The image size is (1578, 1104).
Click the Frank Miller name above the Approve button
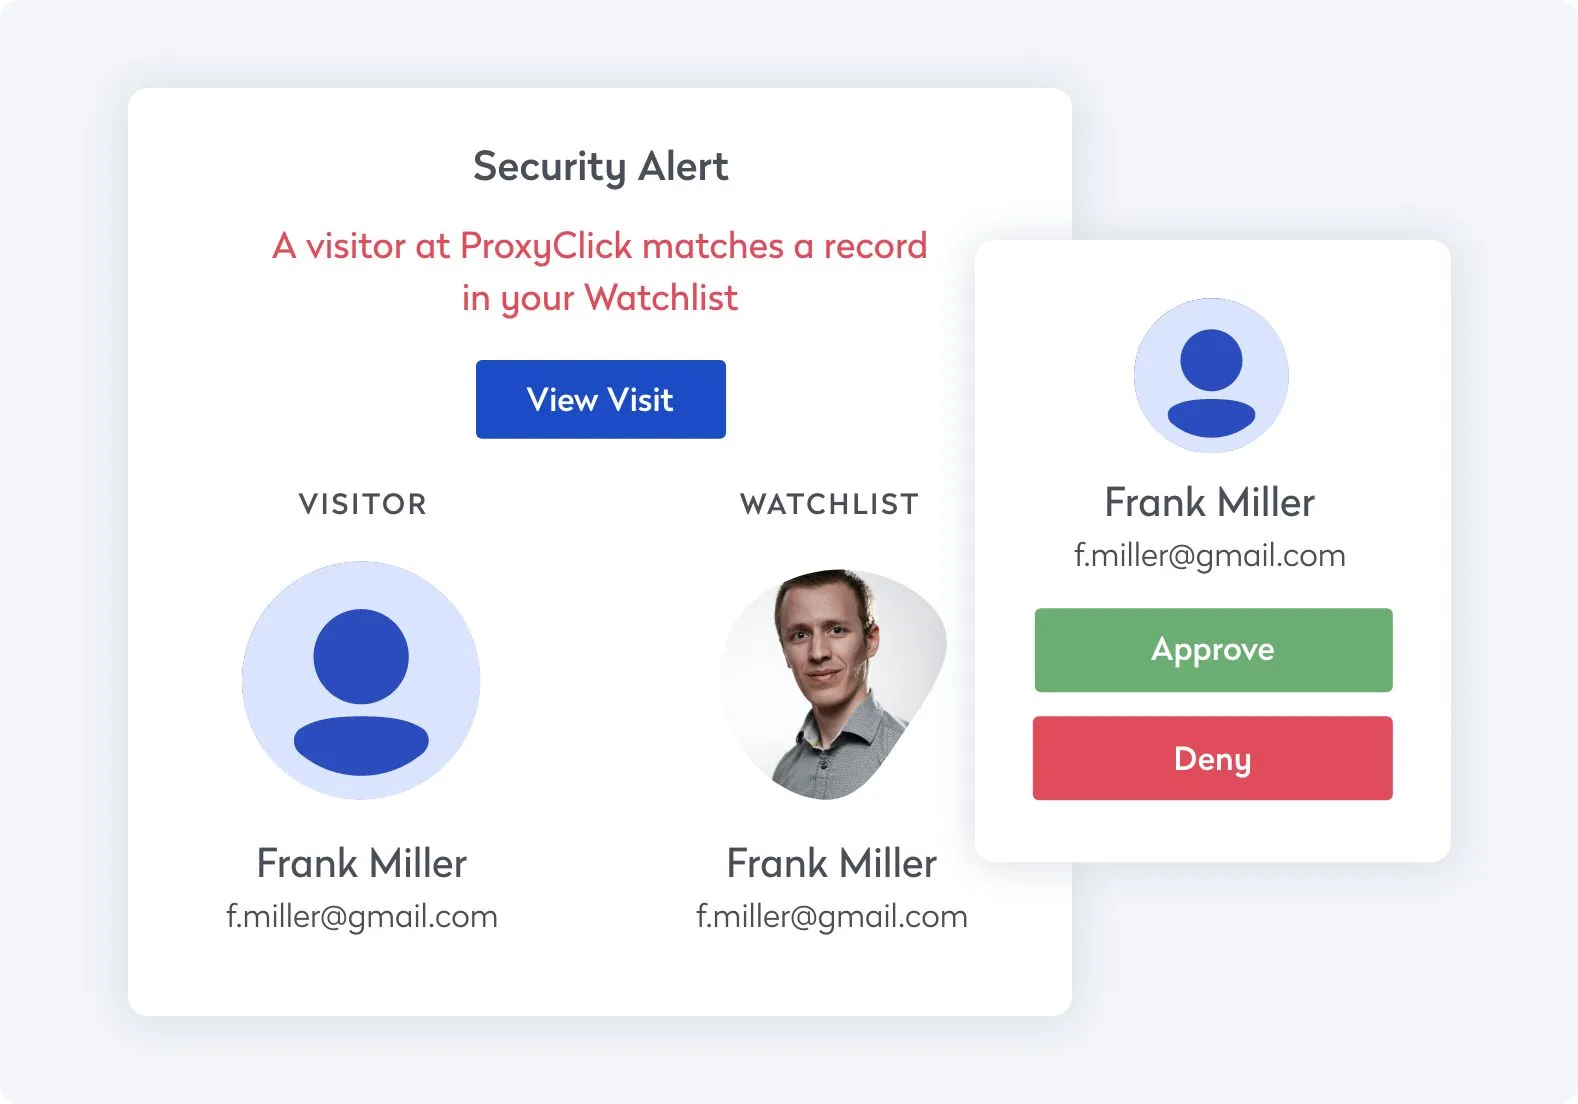point(1209,502)
